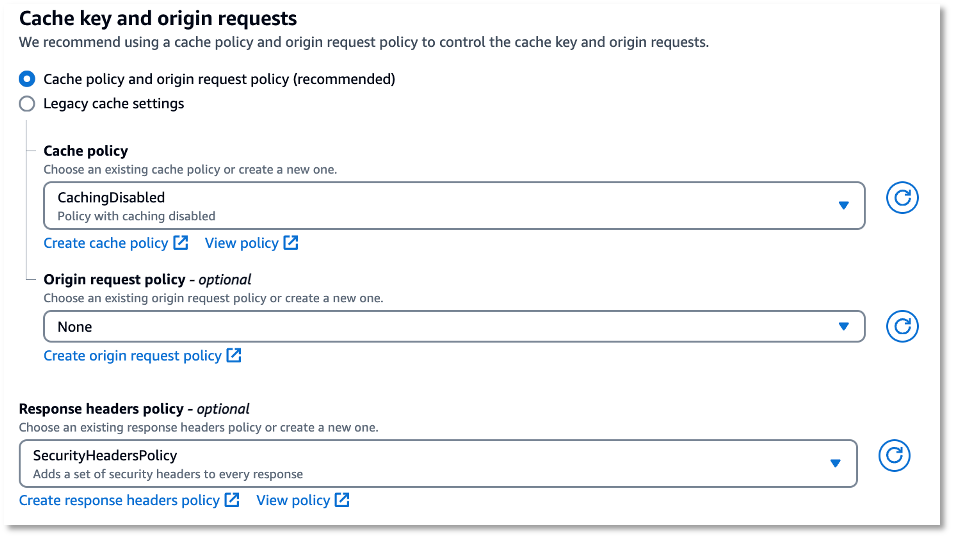Open the Create response headers policy link
The image size is (954, 538).
pos(119,500)
